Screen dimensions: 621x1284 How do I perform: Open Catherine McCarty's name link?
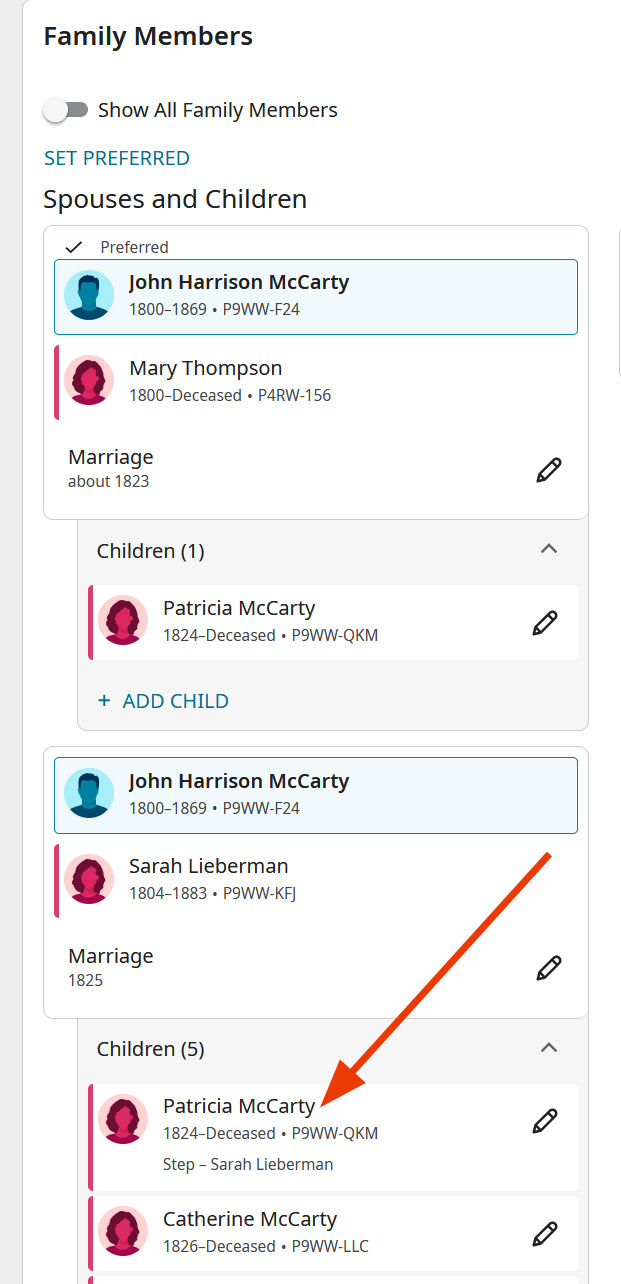249,1219
